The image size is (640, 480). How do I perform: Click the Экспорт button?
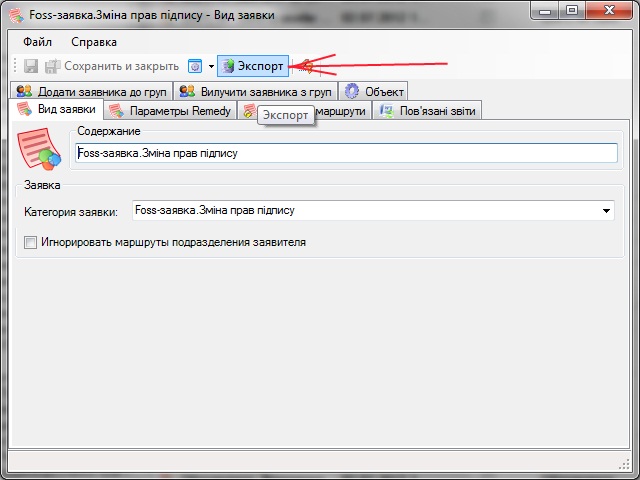(253, 66)
